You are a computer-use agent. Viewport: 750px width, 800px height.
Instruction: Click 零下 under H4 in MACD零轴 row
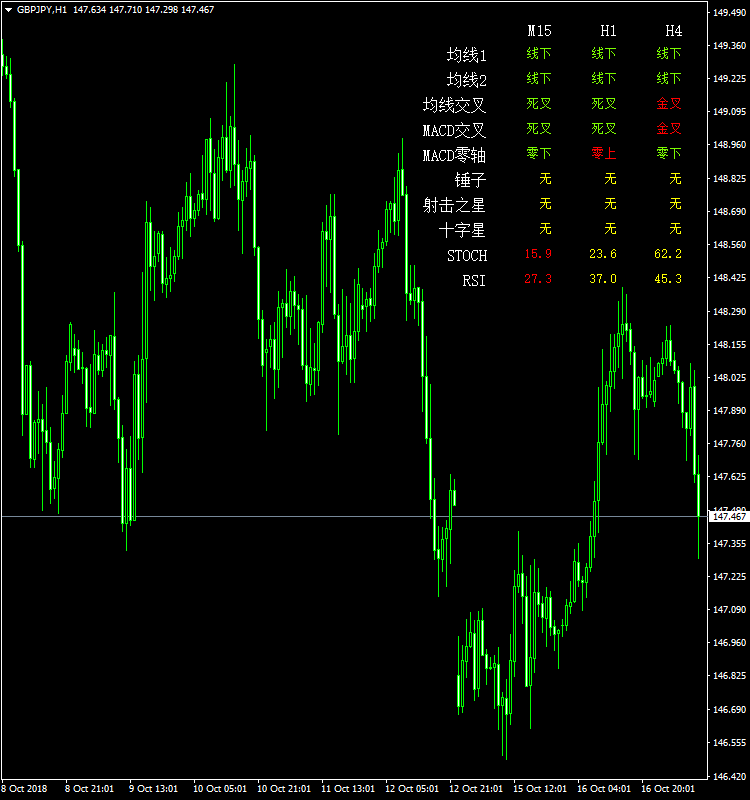(x=669, y=153)
